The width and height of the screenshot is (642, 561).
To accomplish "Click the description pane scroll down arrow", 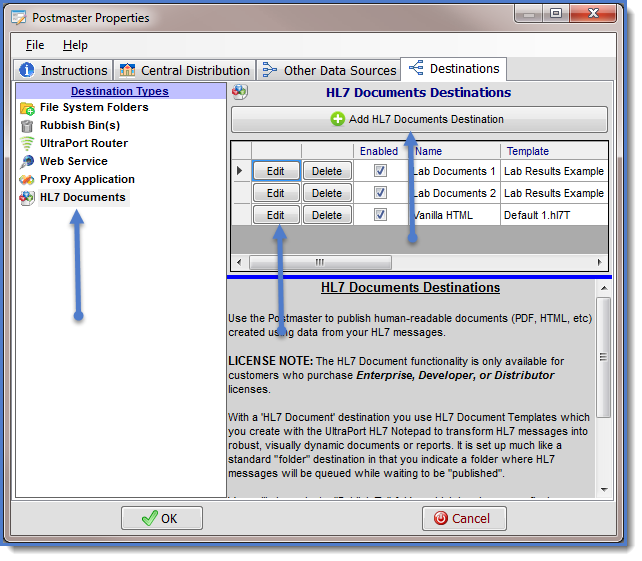I will tap(603, 490).
